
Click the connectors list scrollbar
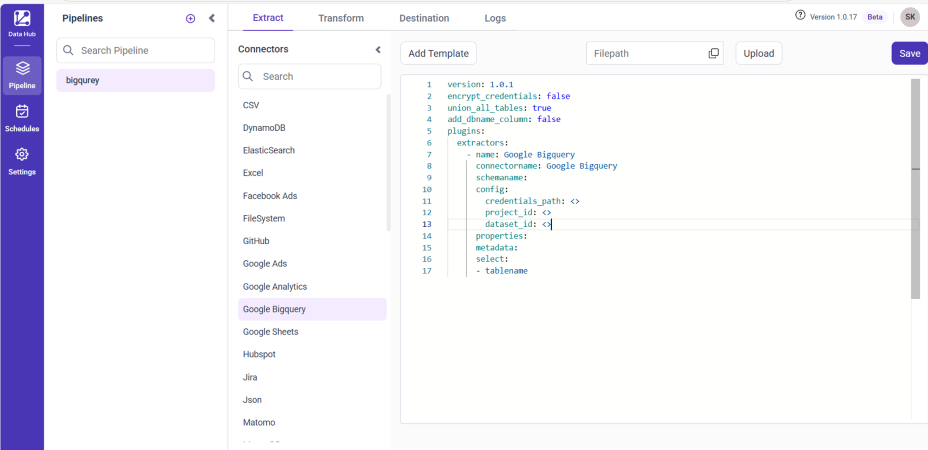tap(388, 162)
